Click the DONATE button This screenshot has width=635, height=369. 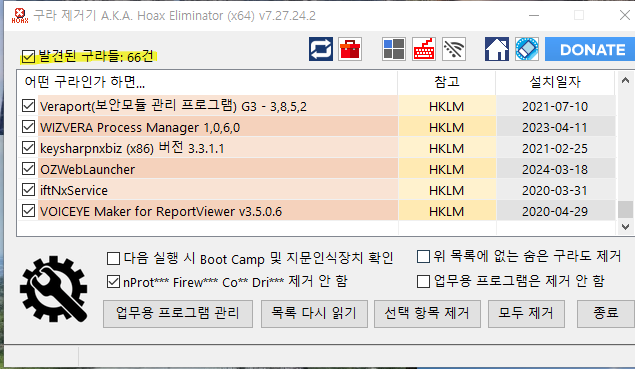[590, 49]
